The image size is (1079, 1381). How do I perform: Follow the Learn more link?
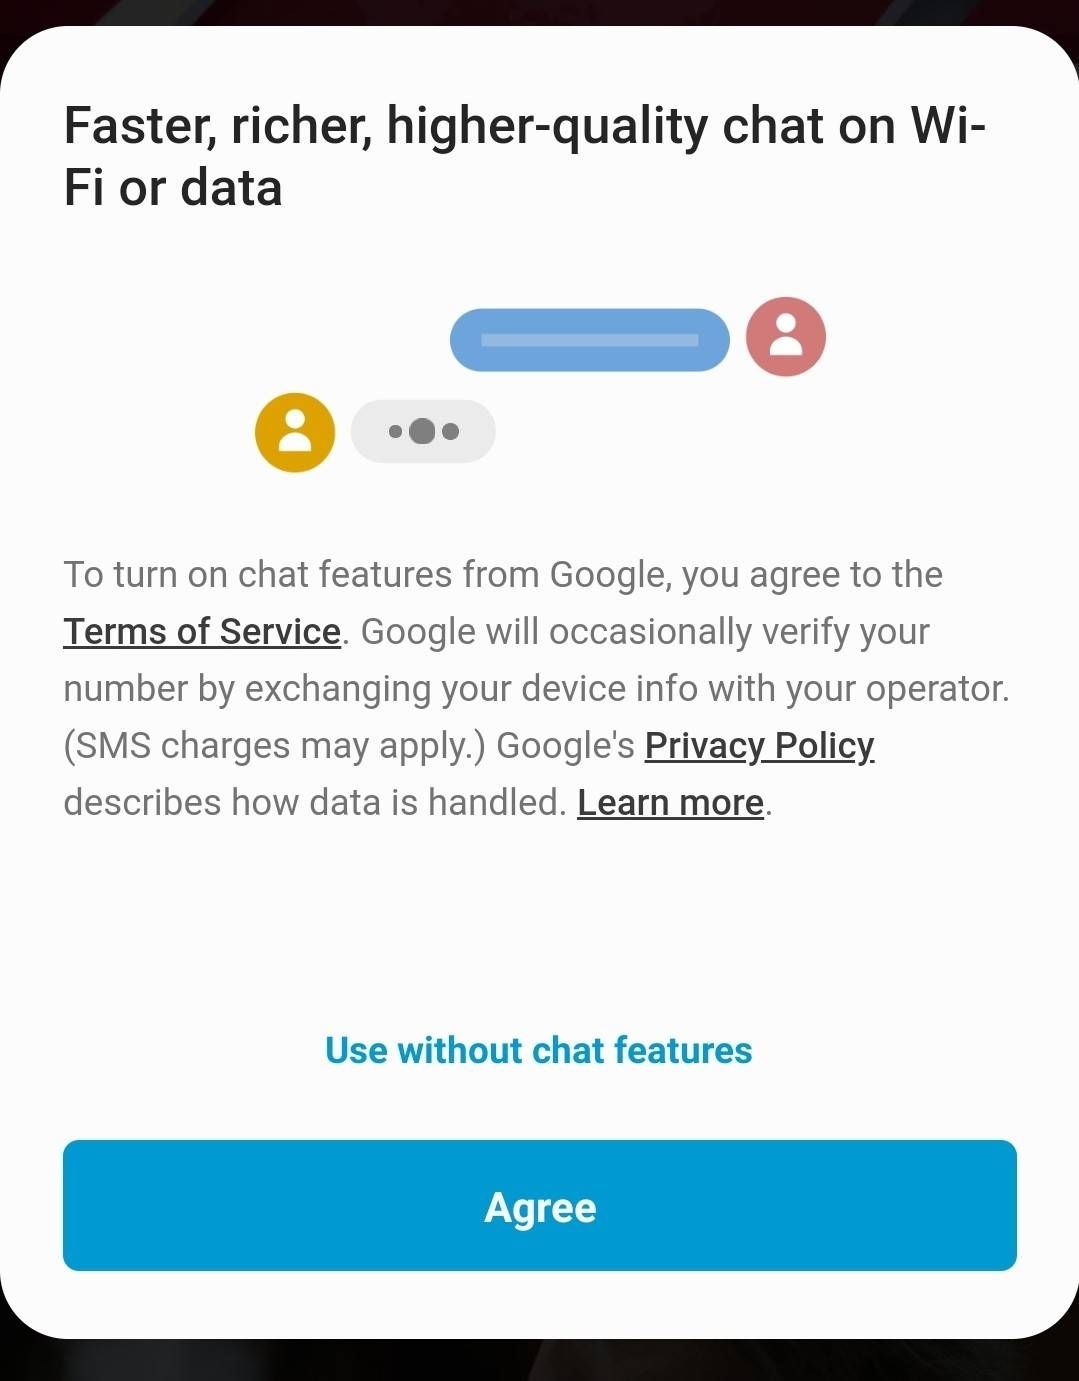pos(670,803)
